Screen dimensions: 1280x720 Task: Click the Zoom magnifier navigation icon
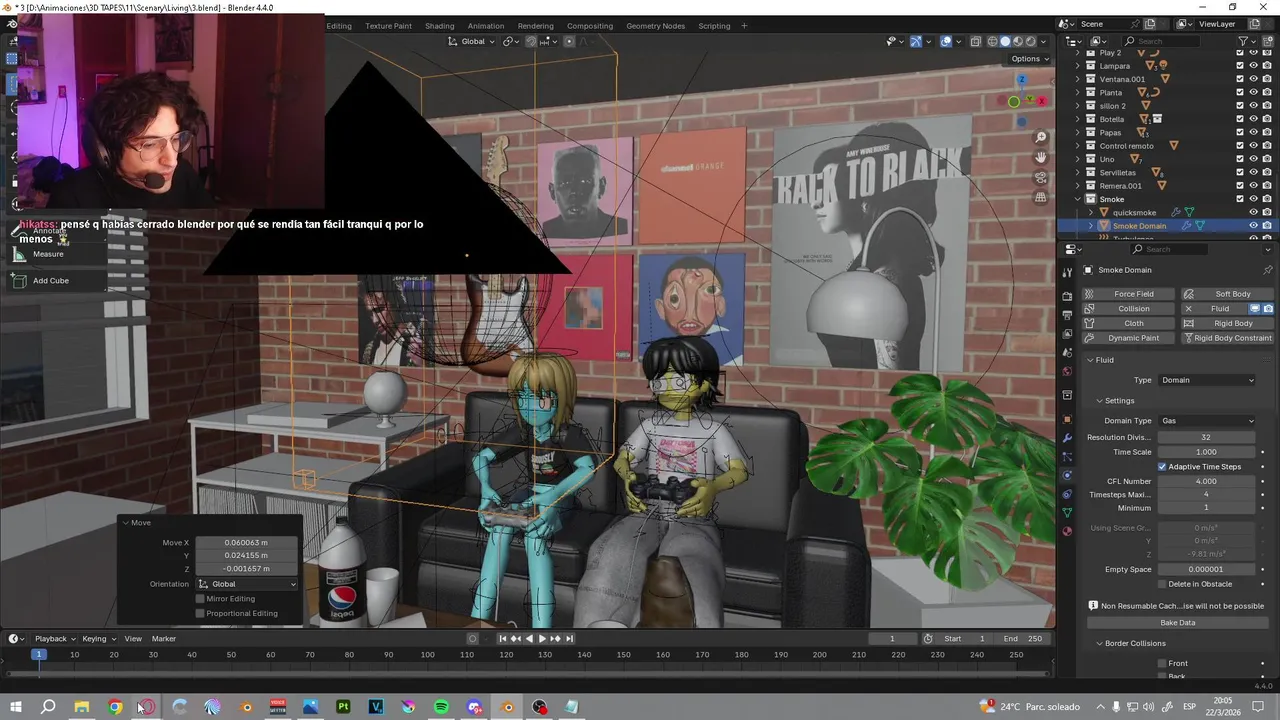[x=1041, y=137]
